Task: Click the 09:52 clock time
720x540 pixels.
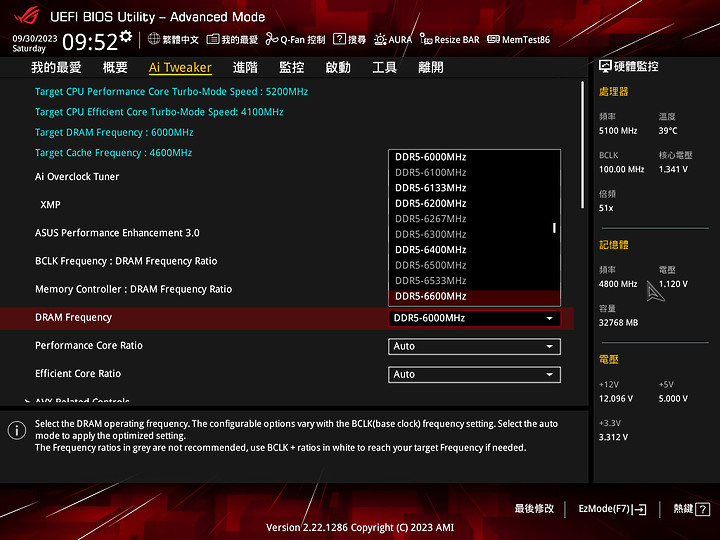Action: [x=90, y=42]
